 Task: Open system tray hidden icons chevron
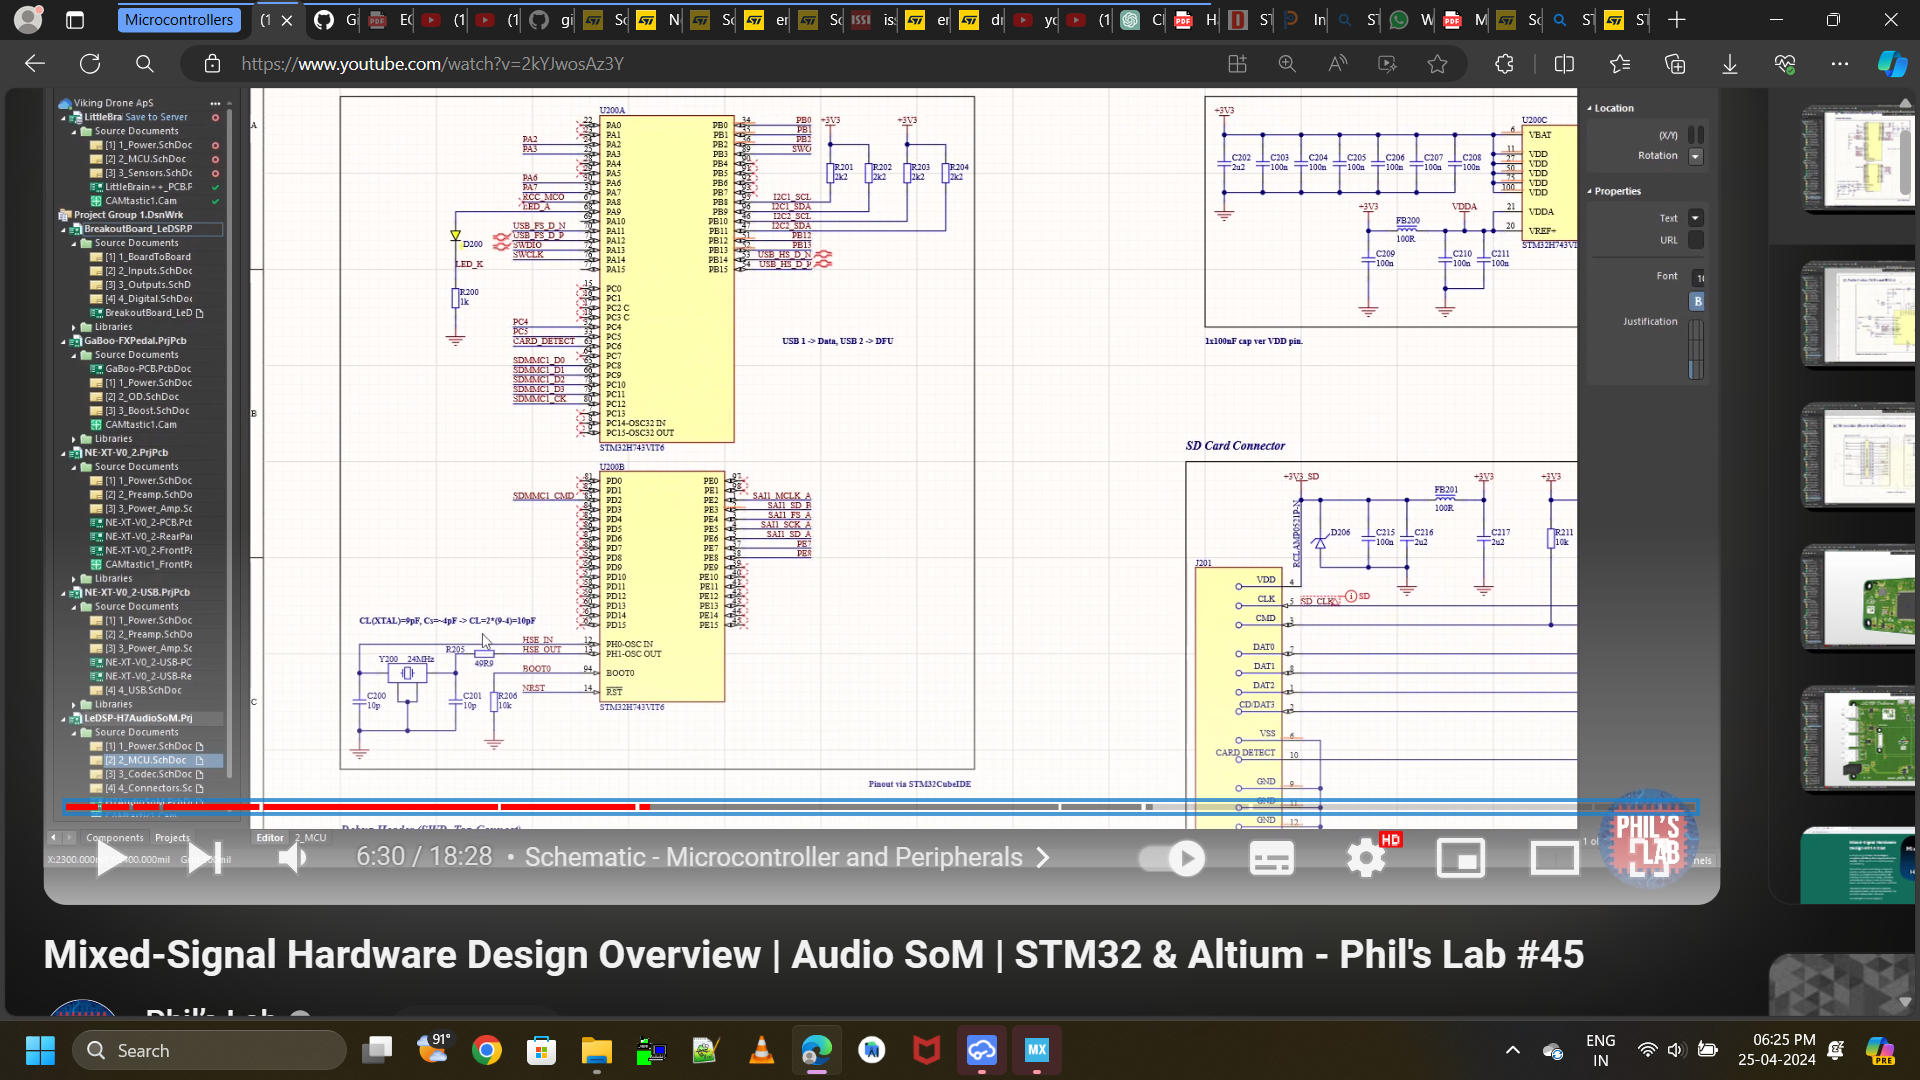pos(1512,1050)
